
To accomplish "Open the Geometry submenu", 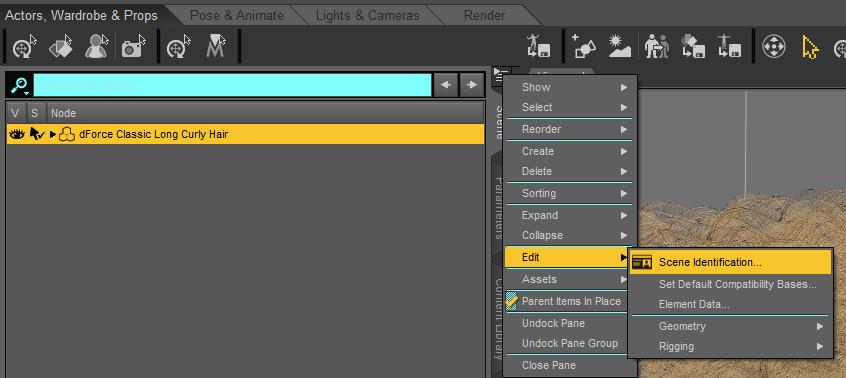I will tap(729, 326).
